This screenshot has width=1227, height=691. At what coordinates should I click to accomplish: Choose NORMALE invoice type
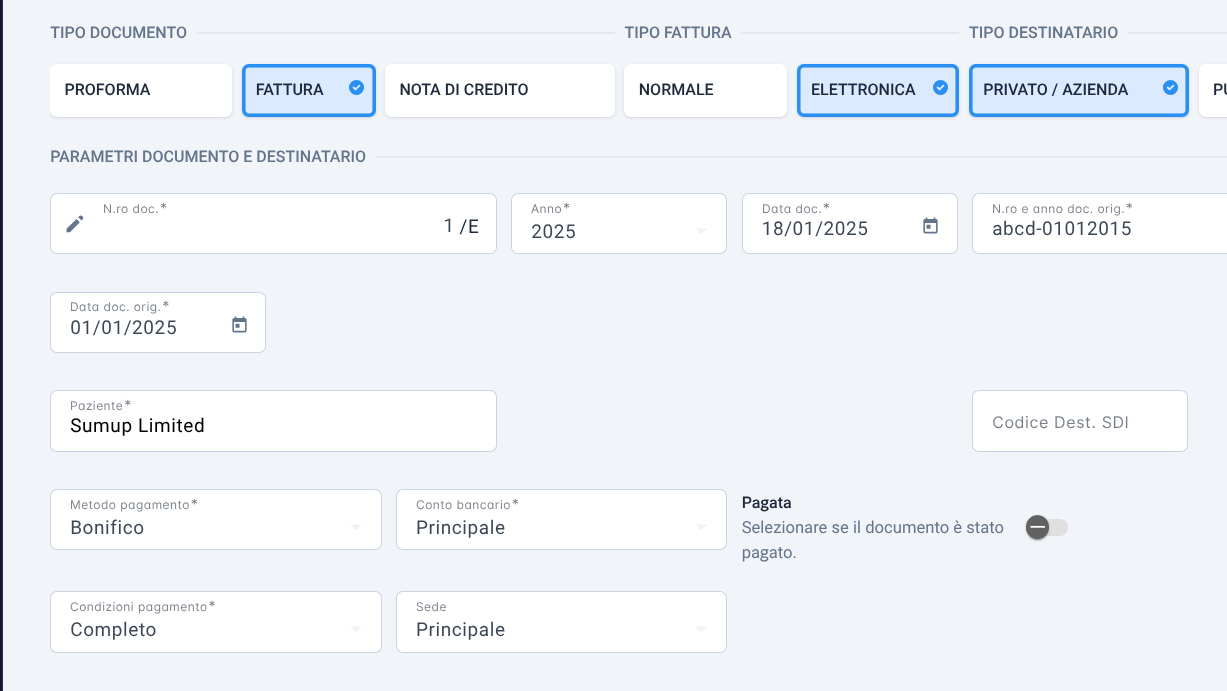[706, 90]
